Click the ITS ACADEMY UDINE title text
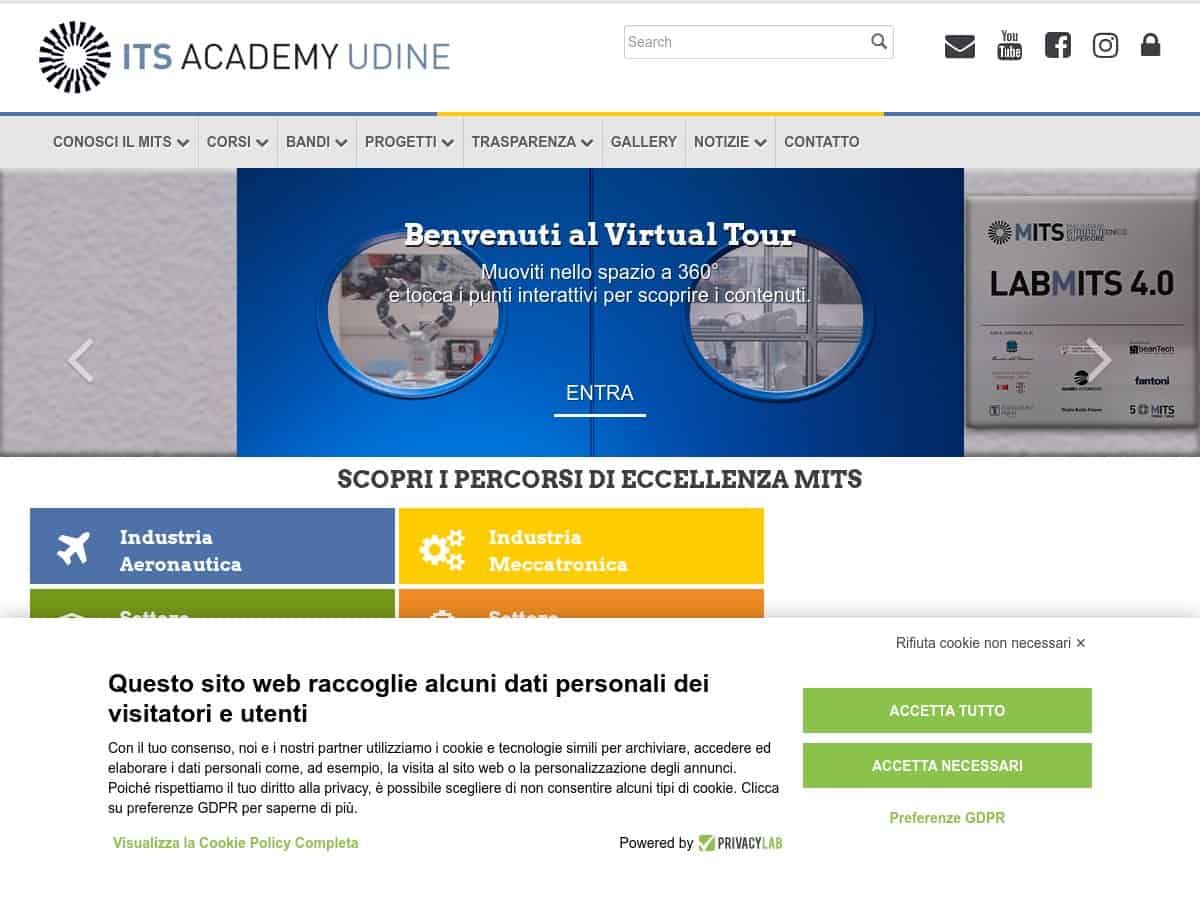The height and width of the screenshot is (900, 1200). 286,56
